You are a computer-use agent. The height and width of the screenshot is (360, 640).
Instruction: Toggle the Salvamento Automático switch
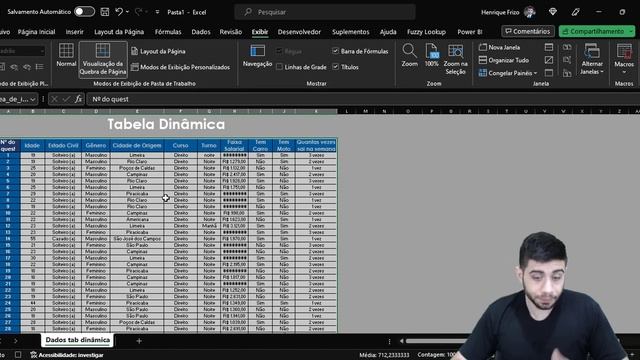pos(84,12)
